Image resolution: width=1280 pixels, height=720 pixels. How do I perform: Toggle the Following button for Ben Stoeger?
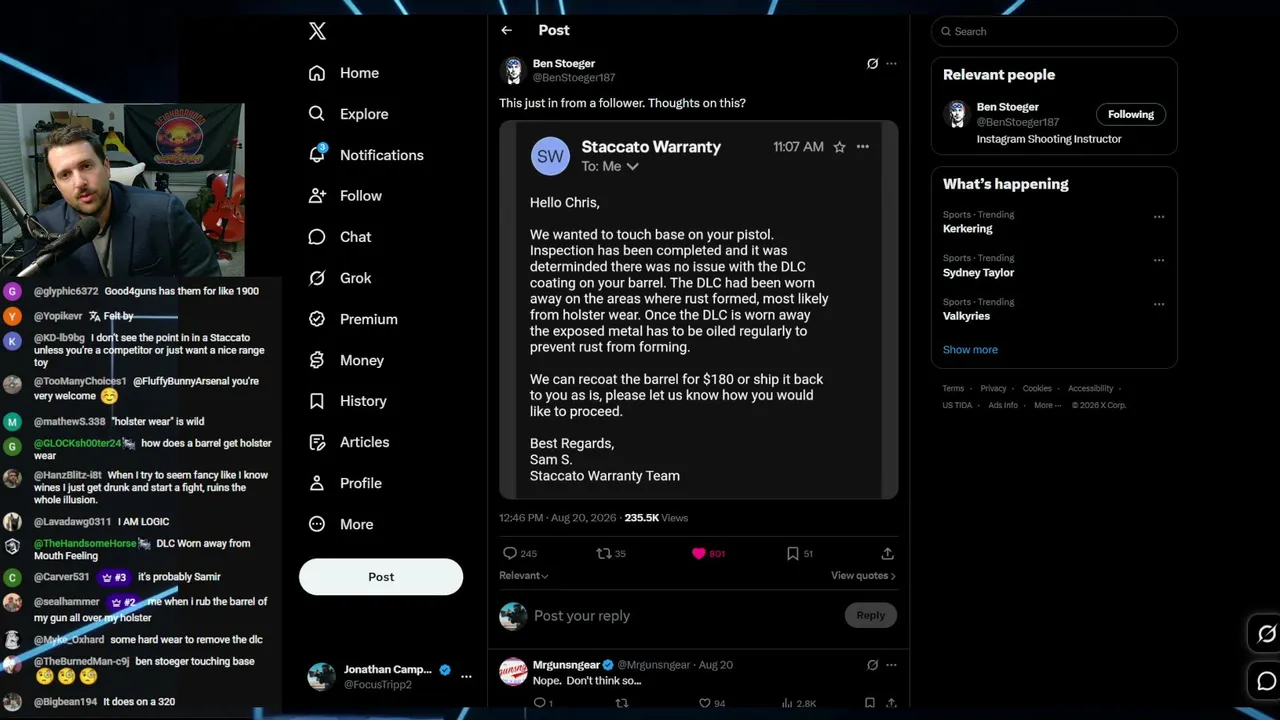pyautogui.click(x=1131, y=114)
